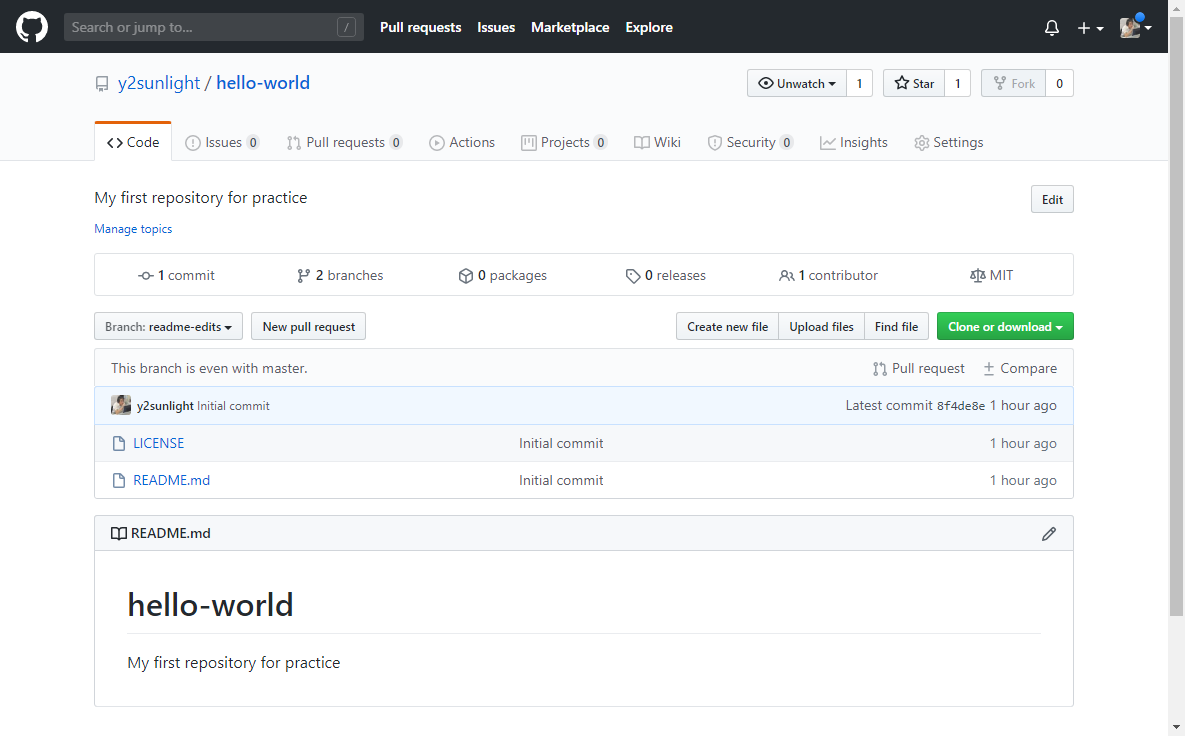The image size is (1185, 736).
Task: Open the user profile avatar menu
Action: (1135, 28)
